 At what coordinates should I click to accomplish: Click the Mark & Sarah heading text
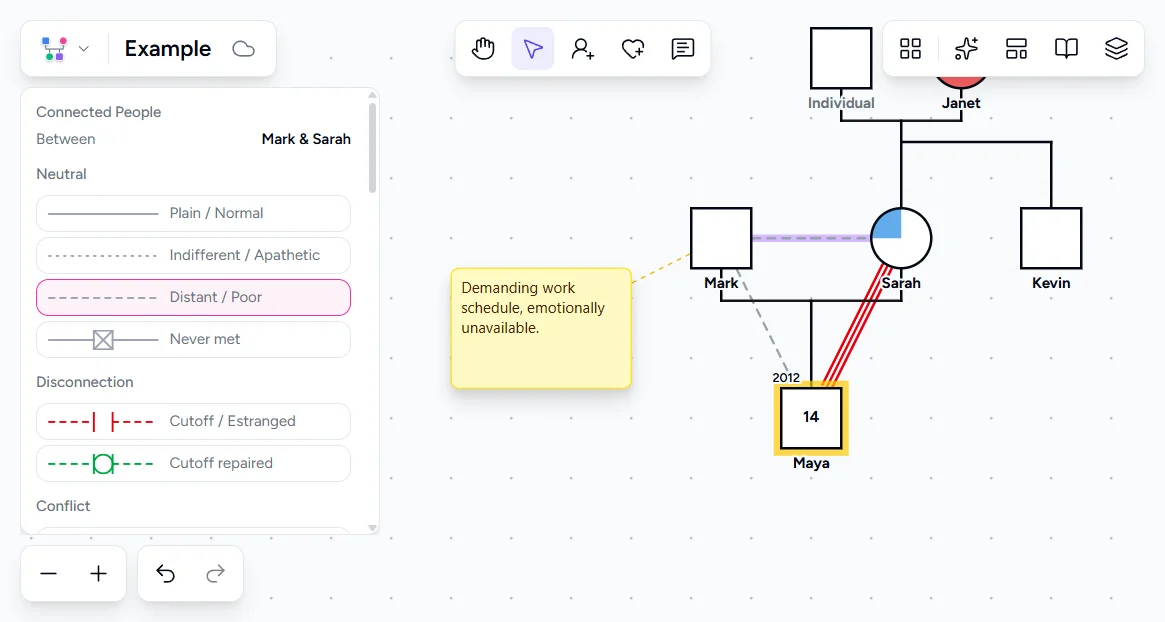[x=306, y=139]
